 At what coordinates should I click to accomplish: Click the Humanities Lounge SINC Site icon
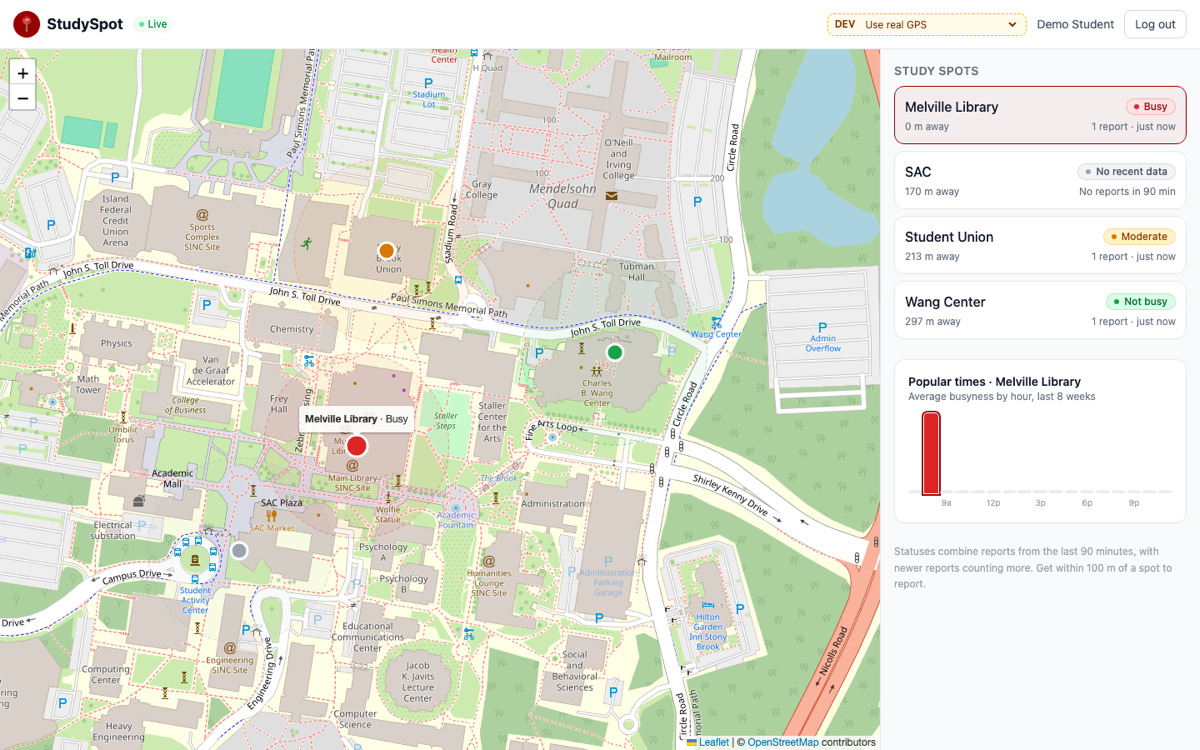click(489, 562)
